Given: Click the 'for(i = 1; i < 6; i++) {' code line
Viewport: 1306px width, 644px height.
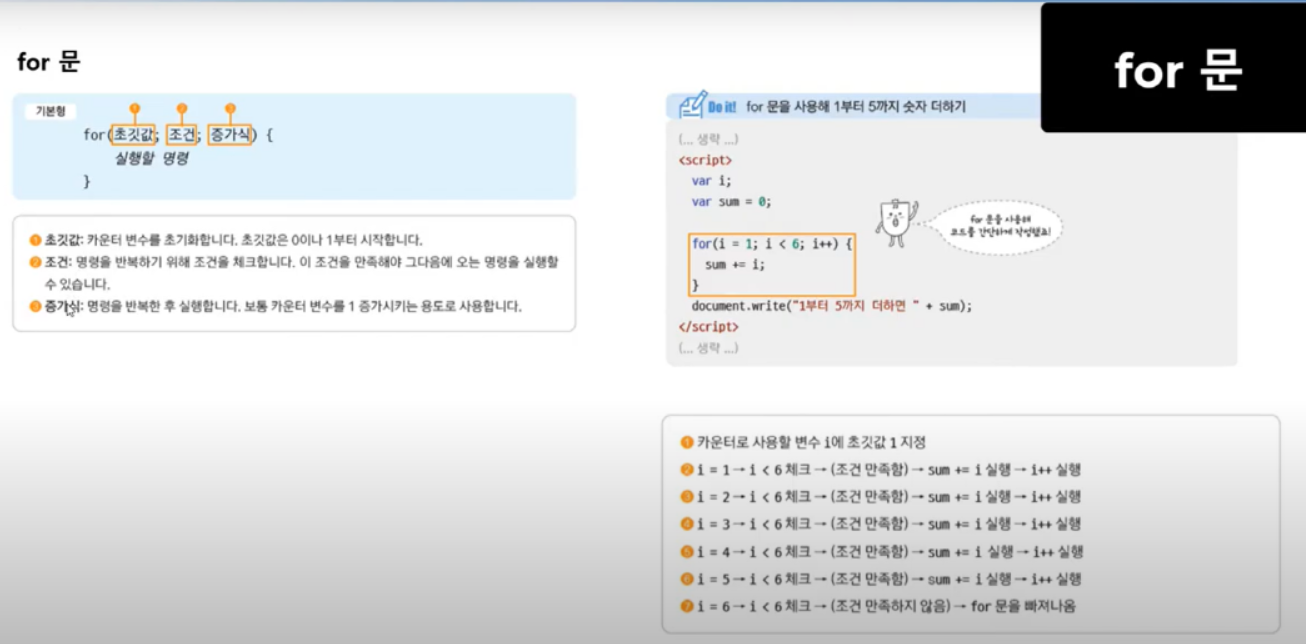Looking at the screenshot, I should pos(771,243).
